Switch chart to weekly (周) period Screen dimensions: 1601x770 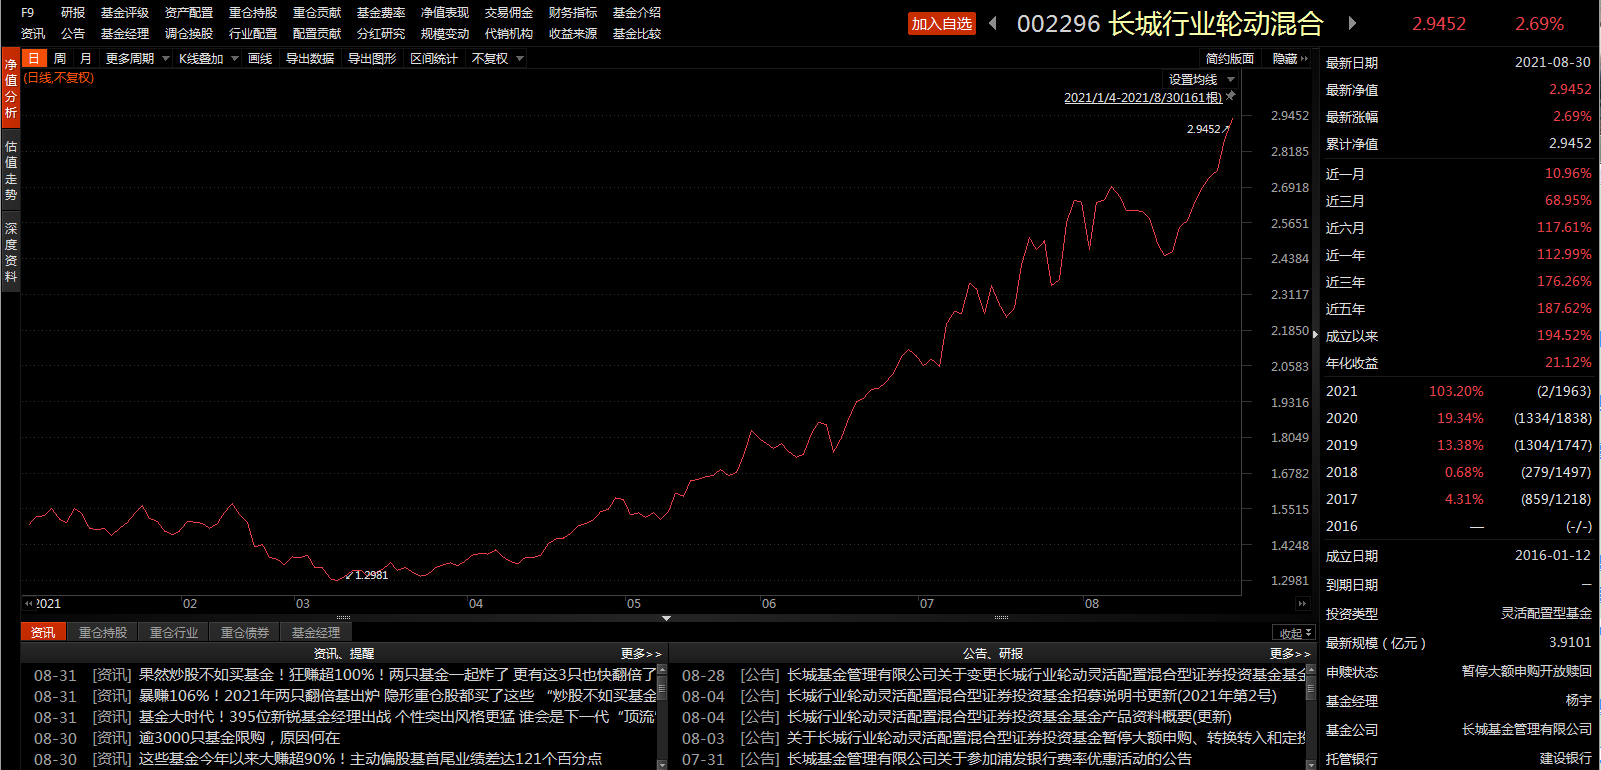coord(60,59)
